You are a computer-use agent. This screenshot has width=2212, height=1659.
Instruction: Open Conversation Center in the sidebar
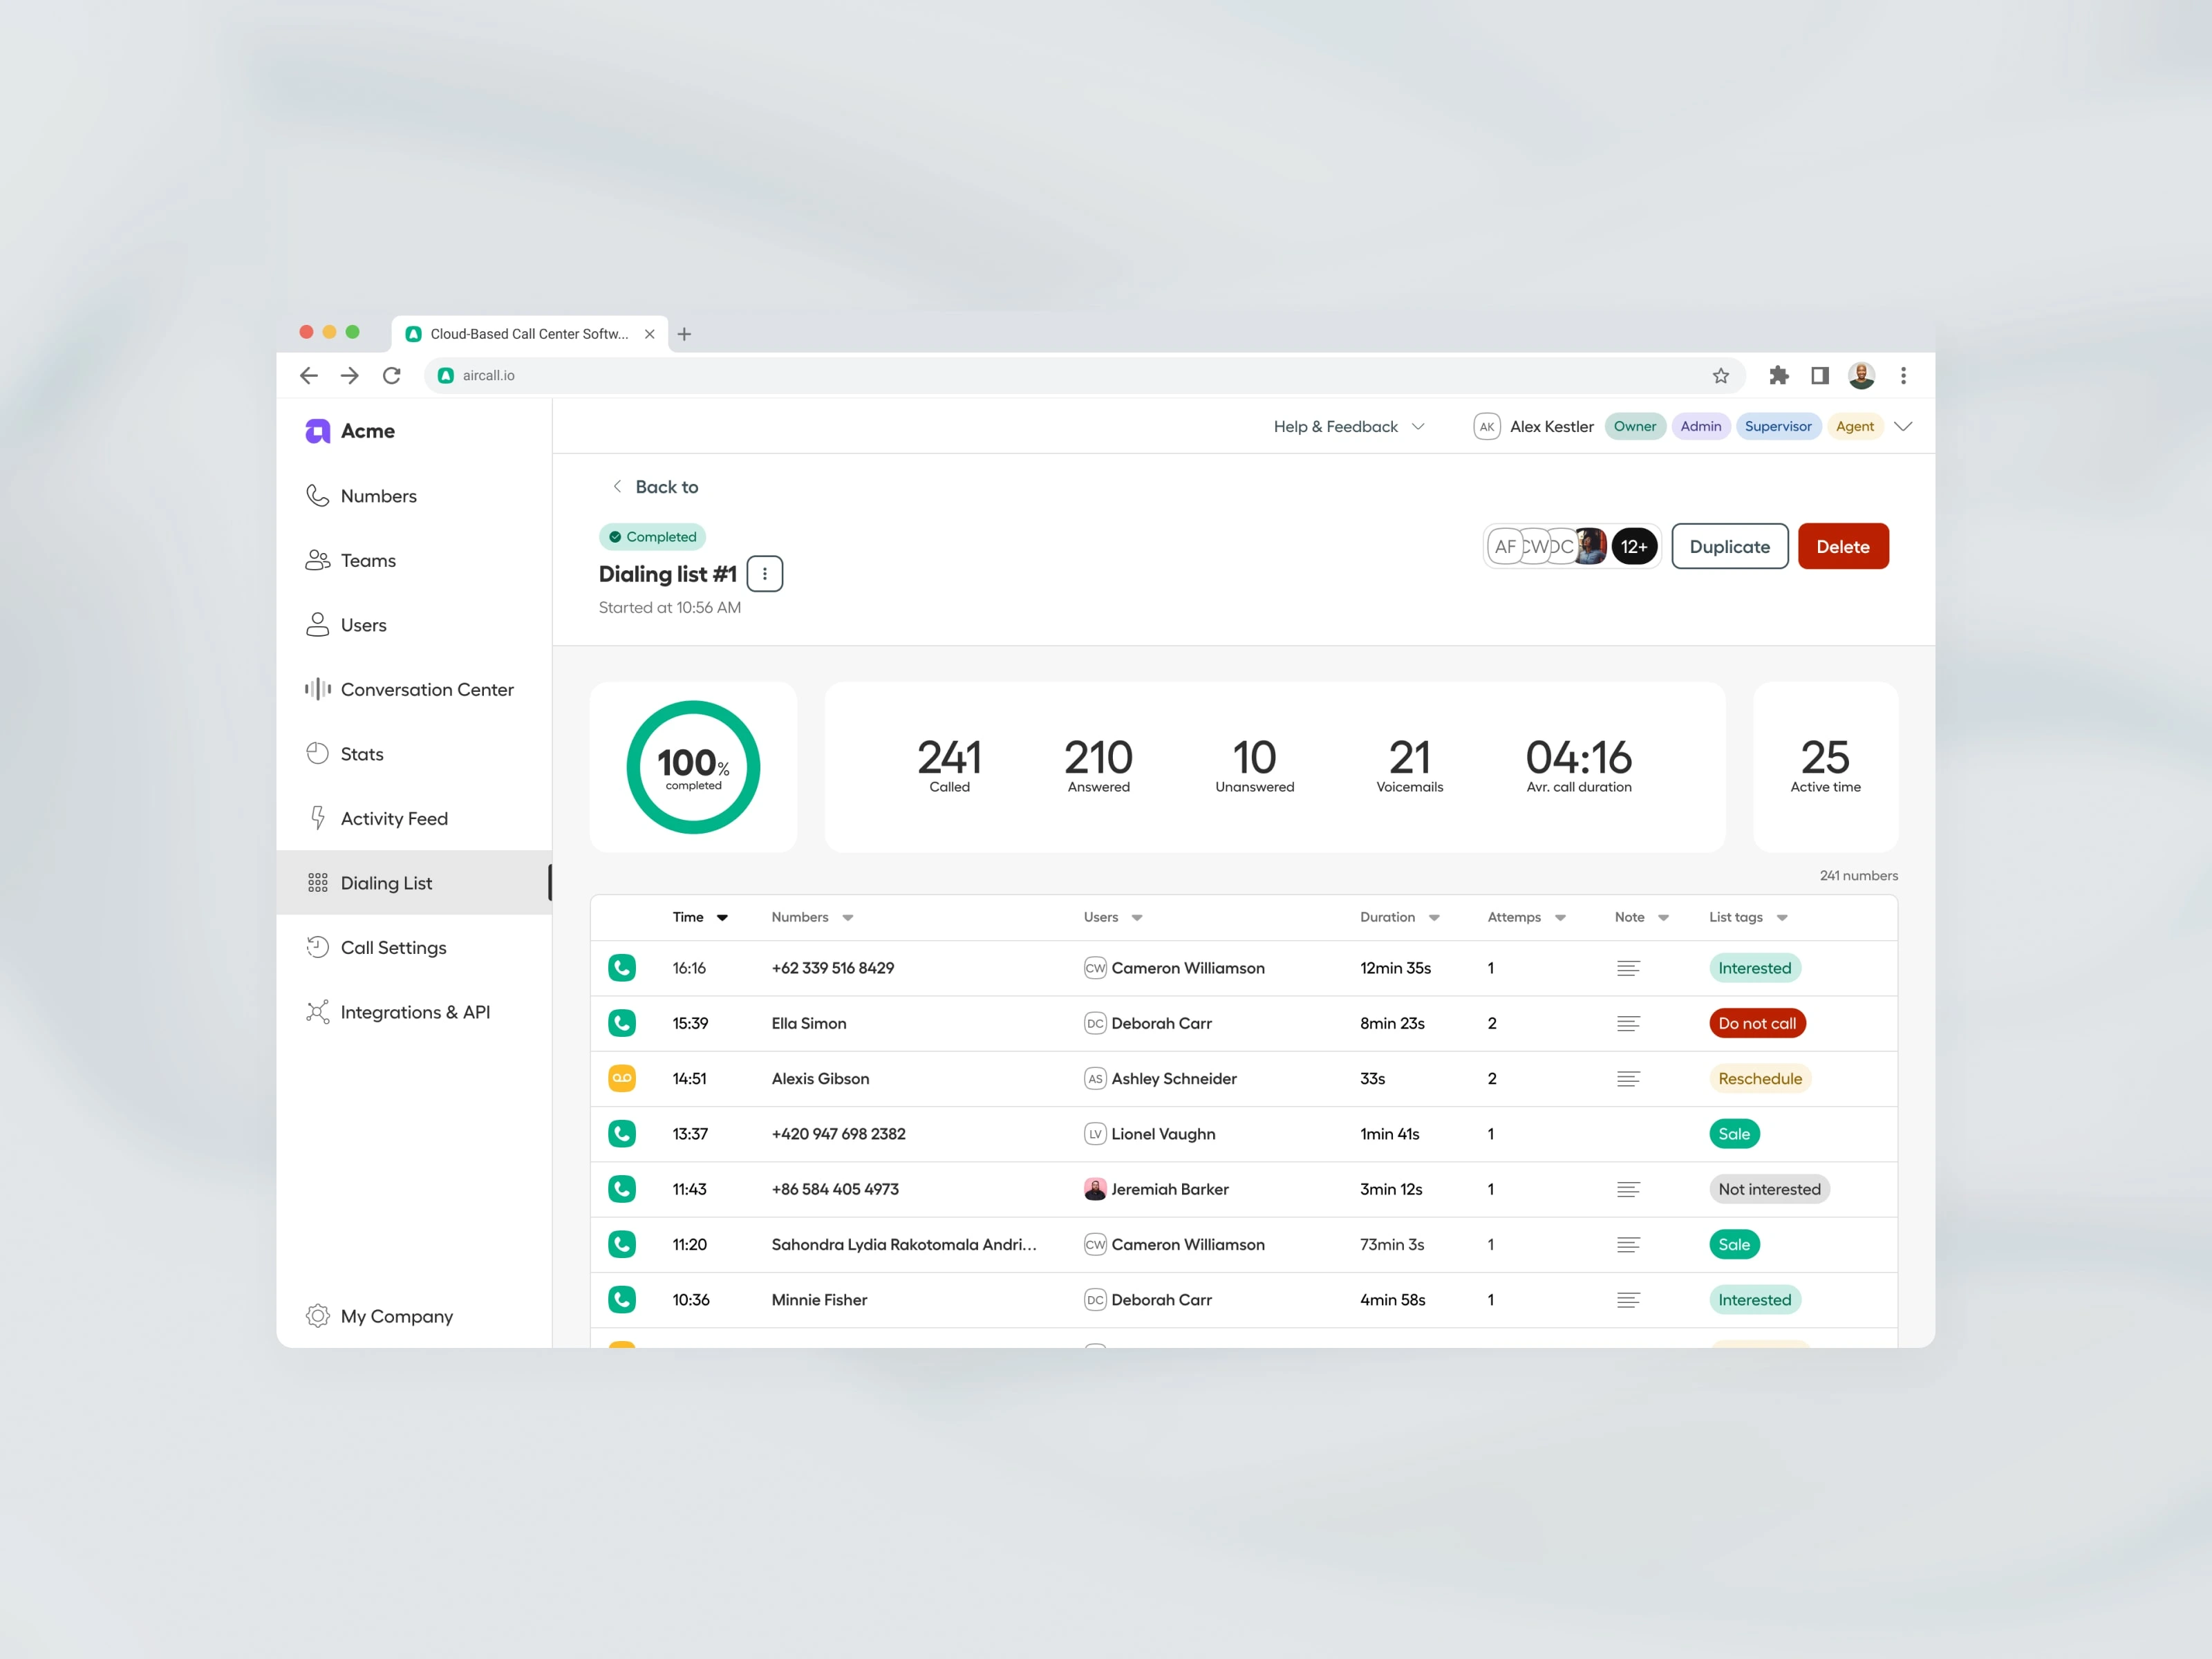point(426,689)
